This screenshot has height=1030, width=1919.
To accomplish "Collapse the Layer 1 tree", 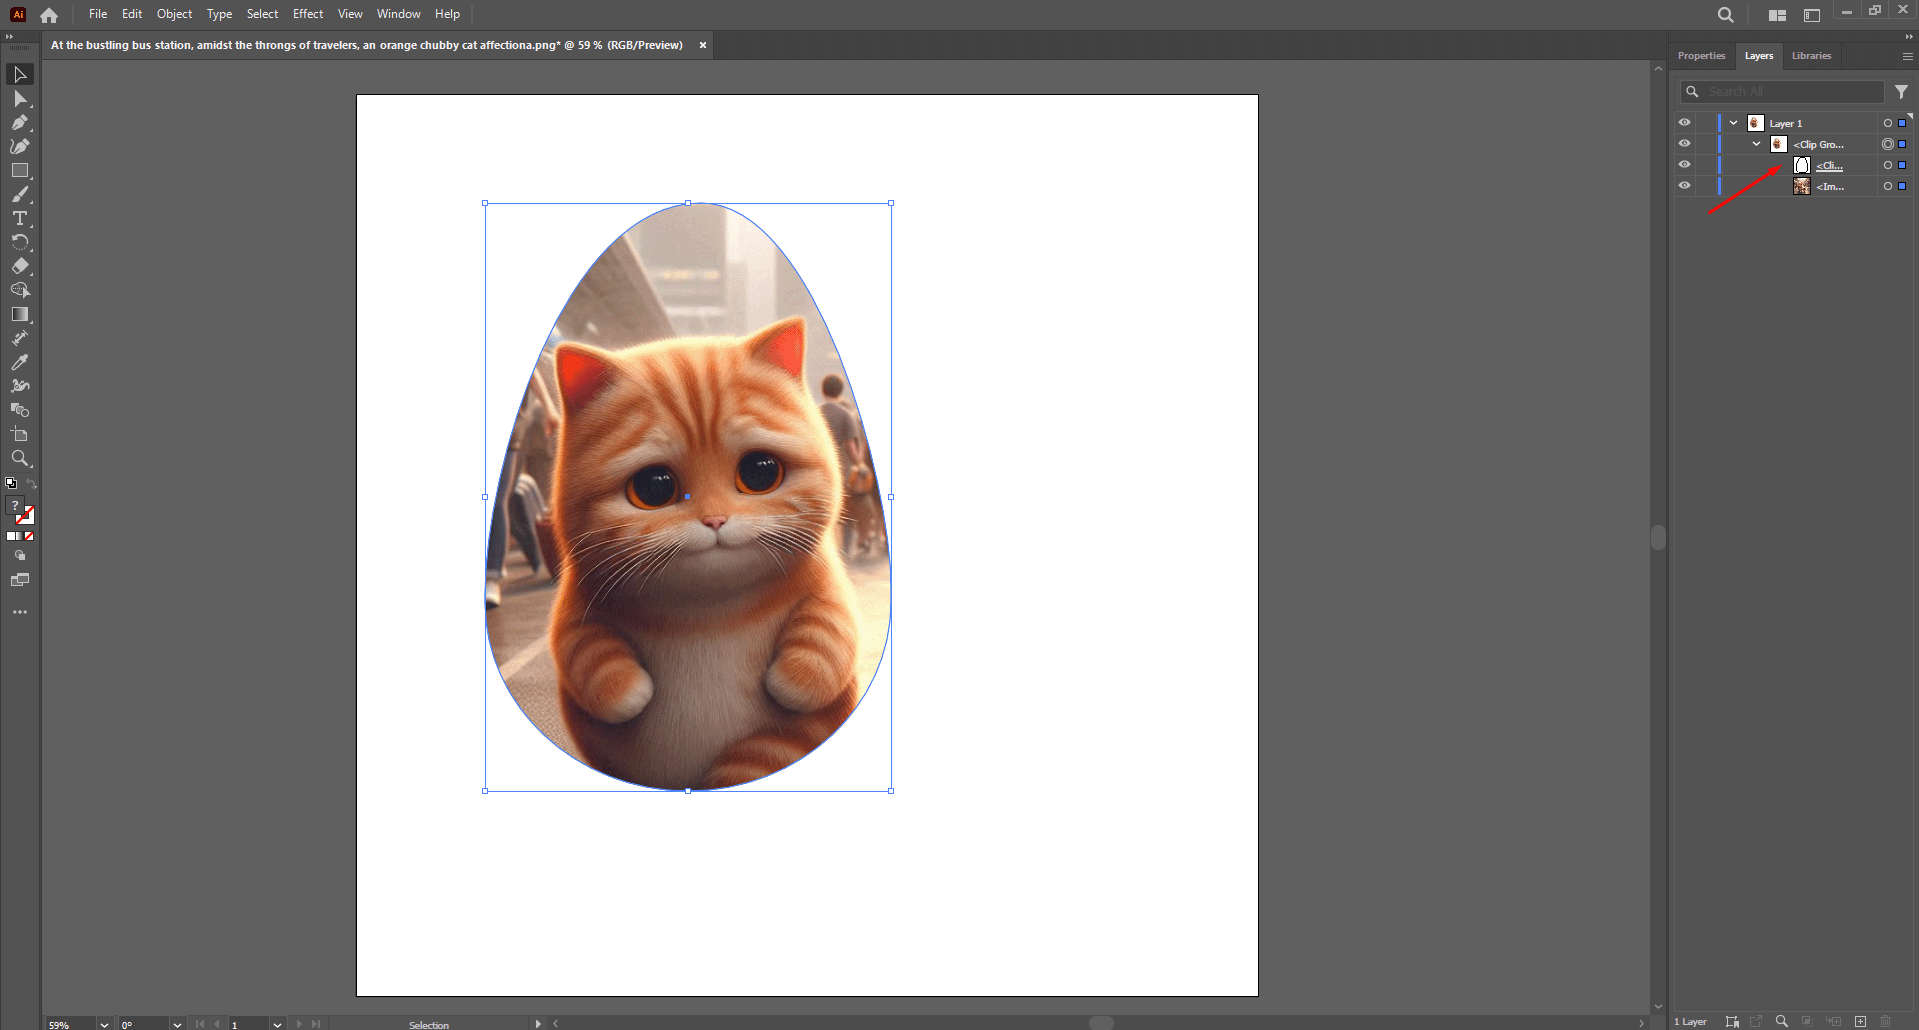I will (1733, 122).
